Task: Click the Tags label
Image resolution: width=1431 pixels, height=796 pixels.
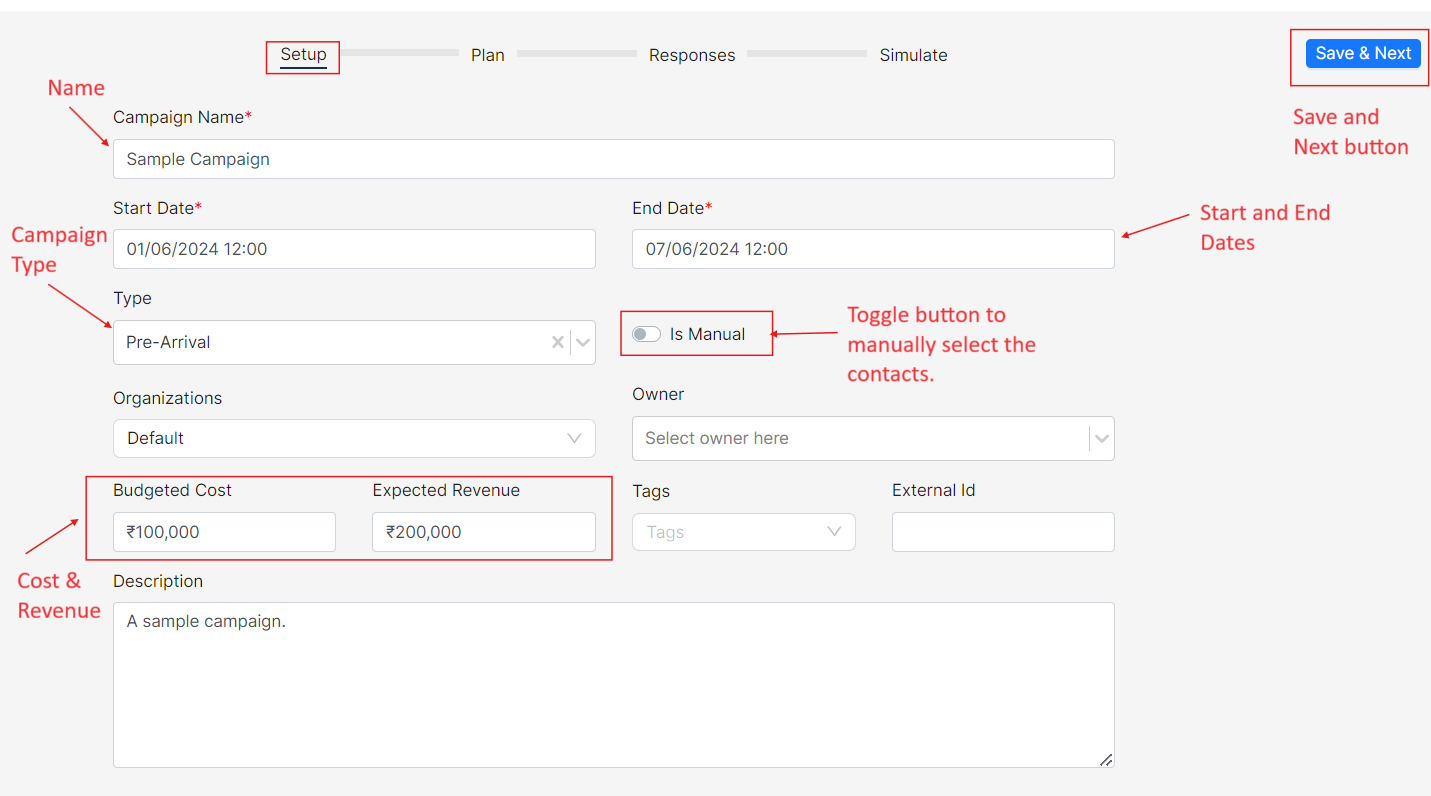Action: [651, 491]
